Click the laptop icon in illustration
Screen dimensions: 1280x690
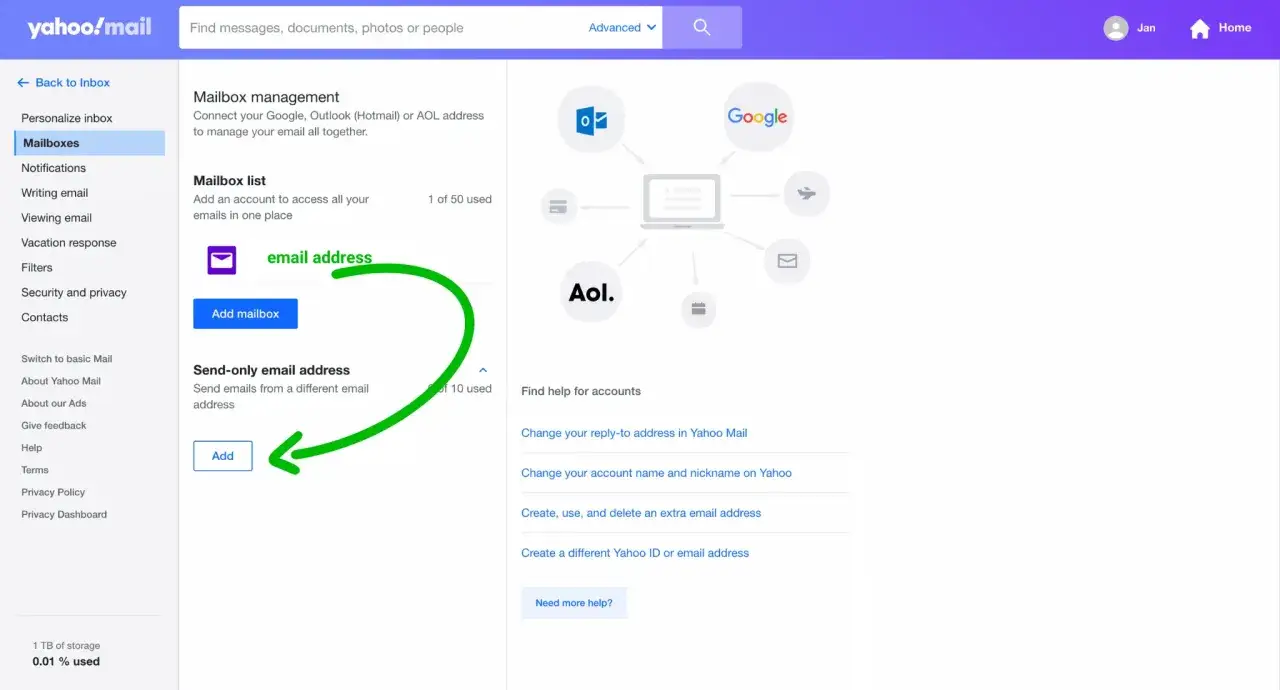pos(682,201)
